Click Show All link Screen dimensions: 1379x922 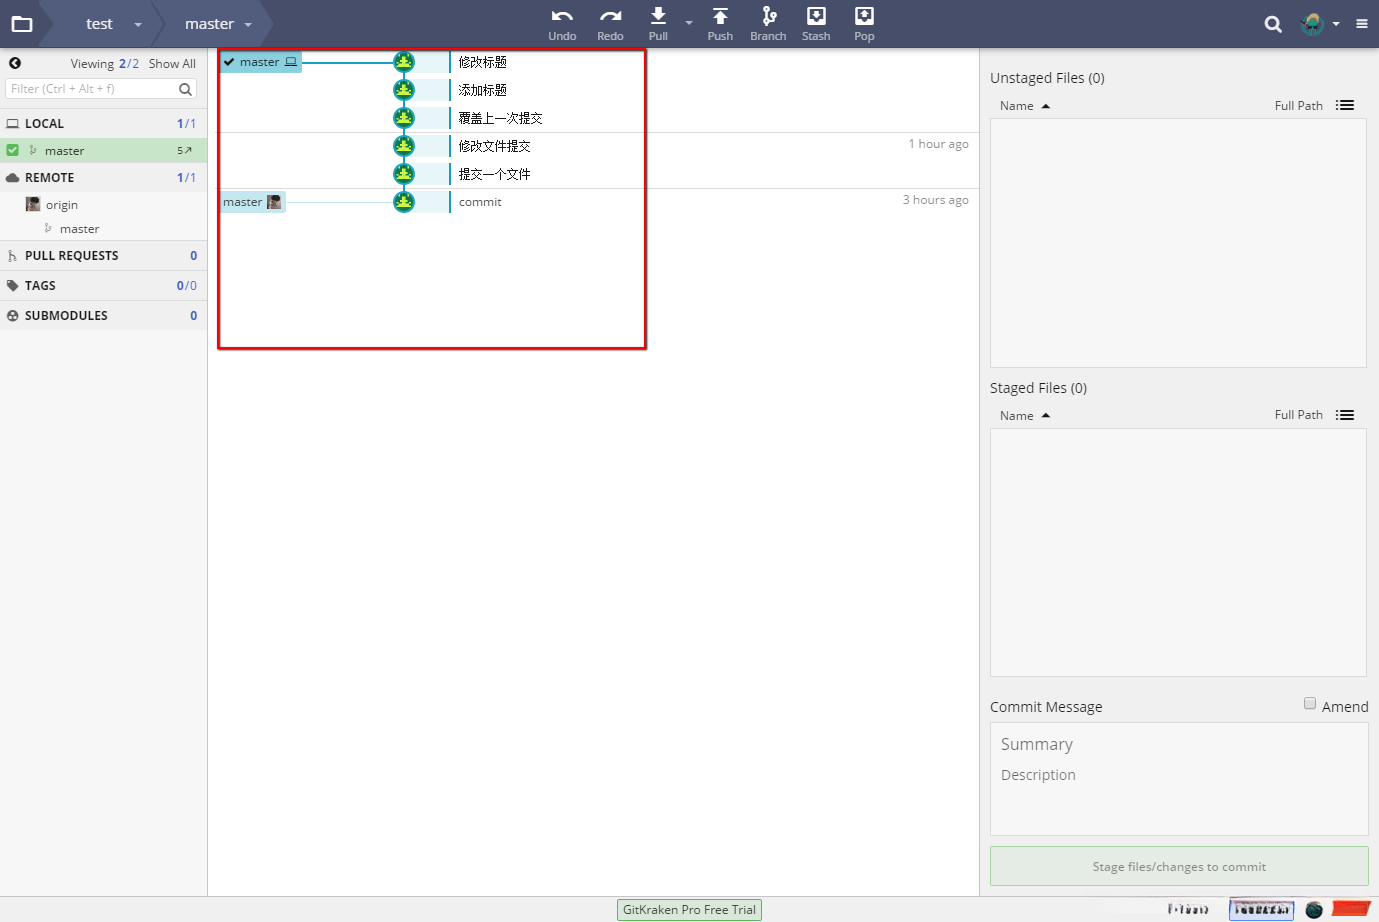pyautogui.click(x=172, y=64)
